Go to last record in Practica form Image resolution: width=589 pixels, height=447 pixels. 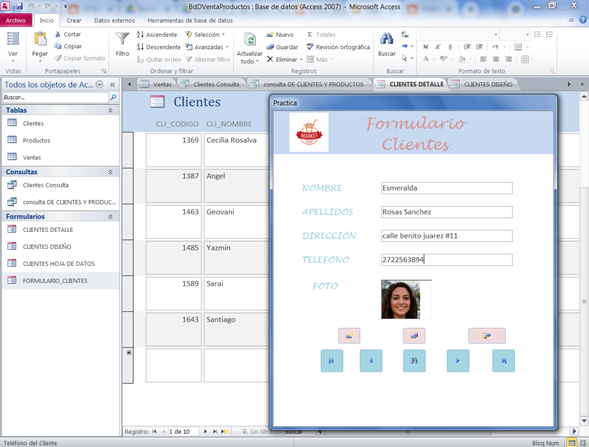504,361
